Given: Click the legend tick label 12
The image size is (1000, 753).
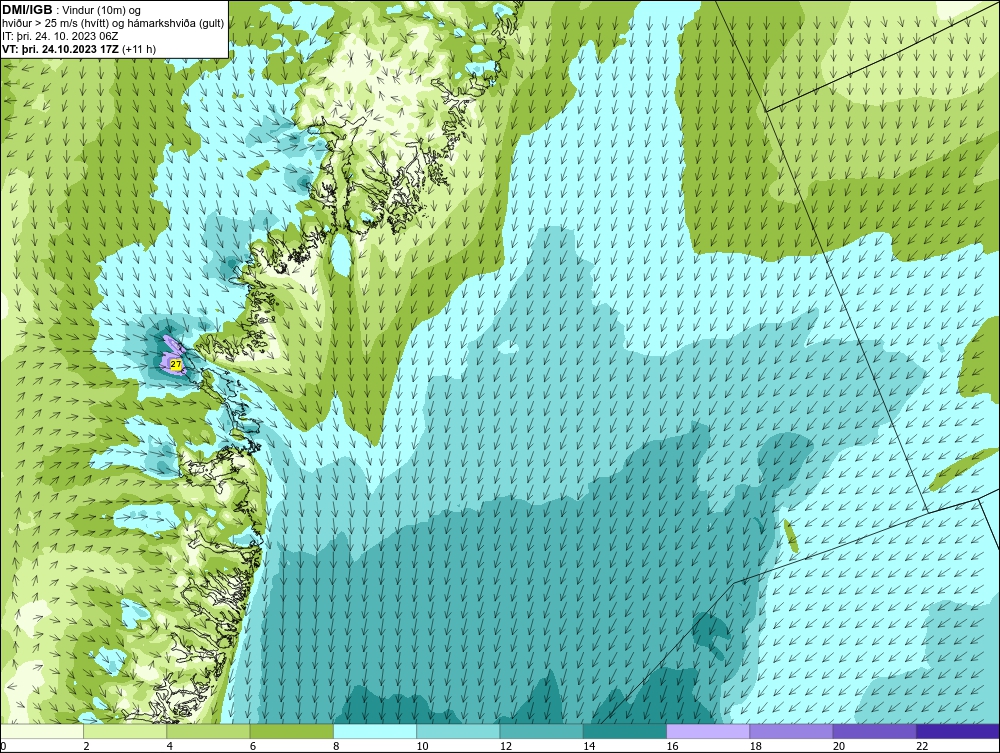Looking at the screenshot, I should [x=506, y=747].
